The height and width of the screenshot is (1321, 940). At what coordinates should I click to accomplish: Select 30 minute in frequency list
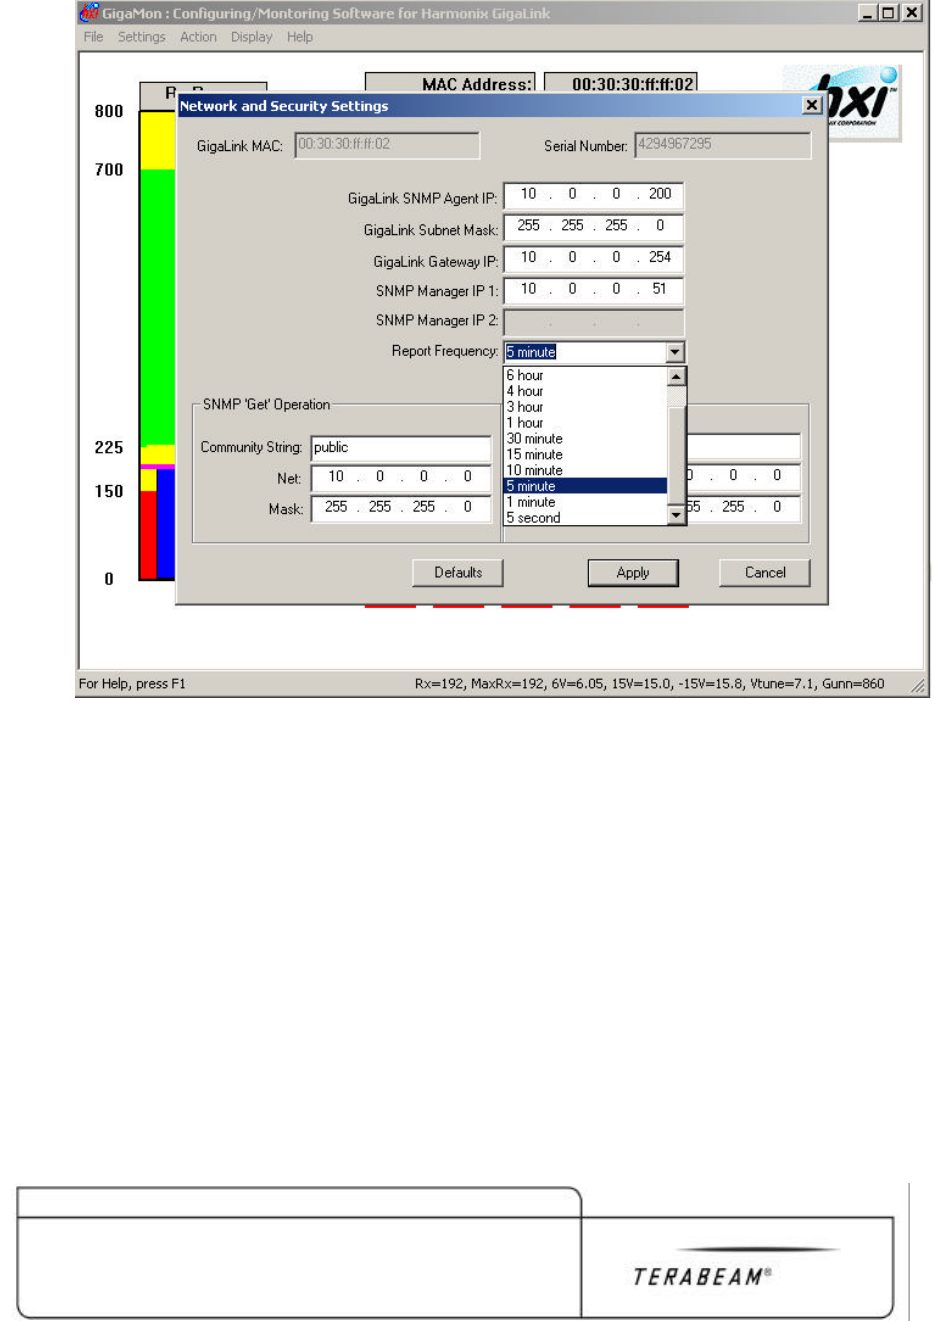[585, 439]
